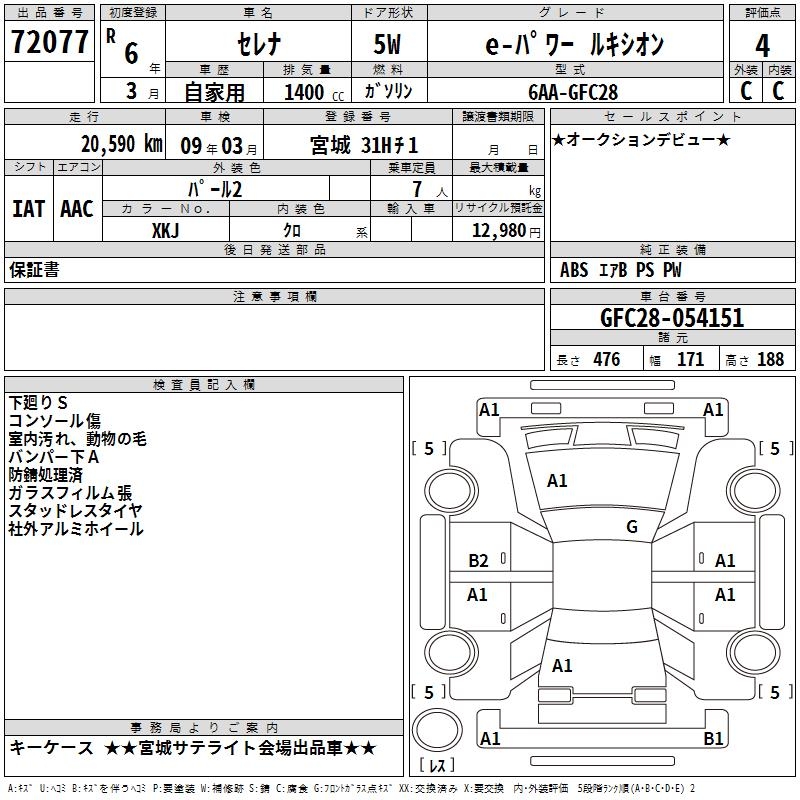This screenshot has width=800, height=800.
Task: Click the chassis number GFC28-054151
Action: point(672,317)
